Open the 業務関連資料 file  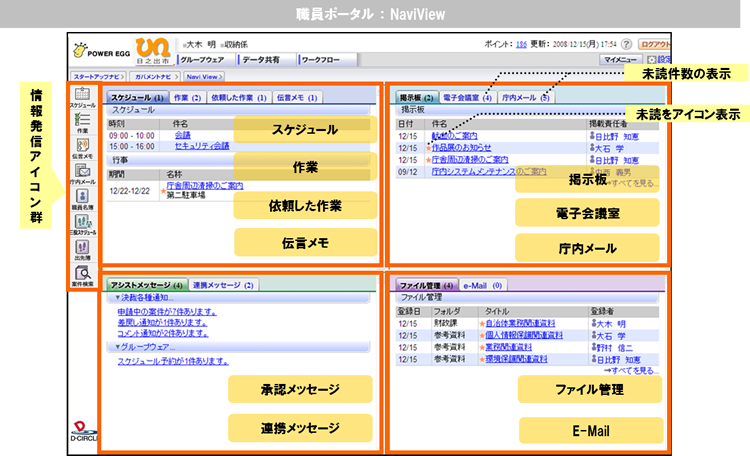coord(508,347)
